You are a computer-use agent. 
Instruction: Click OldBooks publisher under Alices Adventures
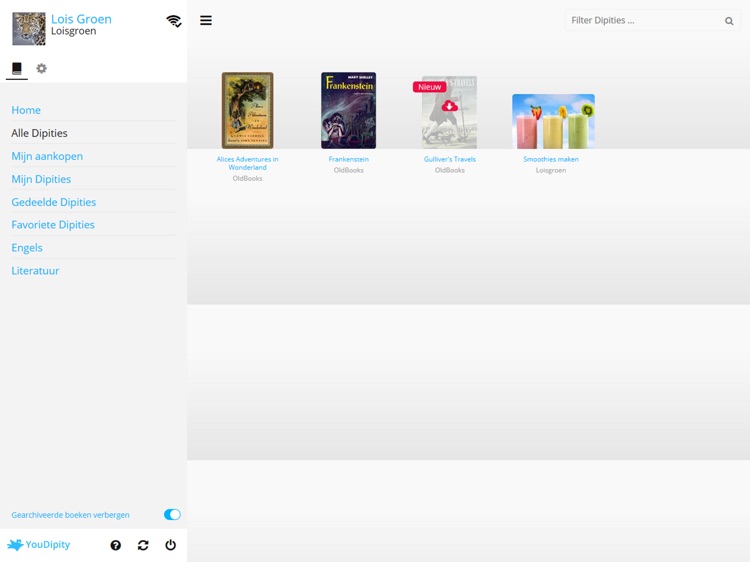pyautogui.click(x=247, y=178)
